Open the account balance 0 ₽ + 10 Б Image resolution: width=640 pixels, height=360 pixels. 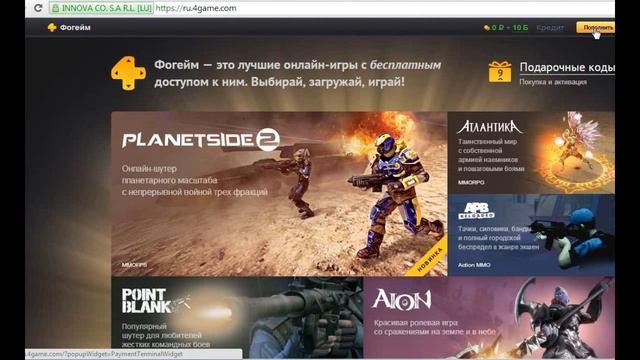pyautogui.click(x=506, y=28)
